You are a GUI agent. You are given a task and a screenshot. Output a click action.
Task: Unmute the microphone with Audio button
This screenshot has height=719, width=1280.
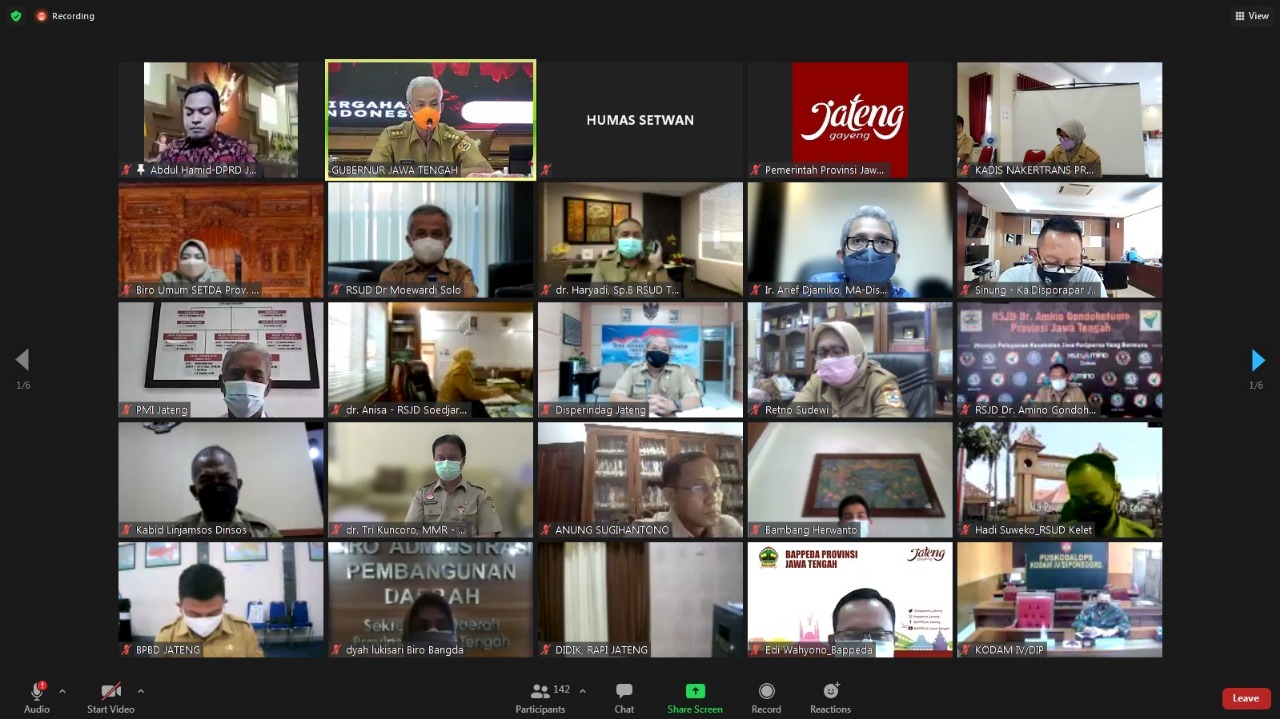pos(37,697)
